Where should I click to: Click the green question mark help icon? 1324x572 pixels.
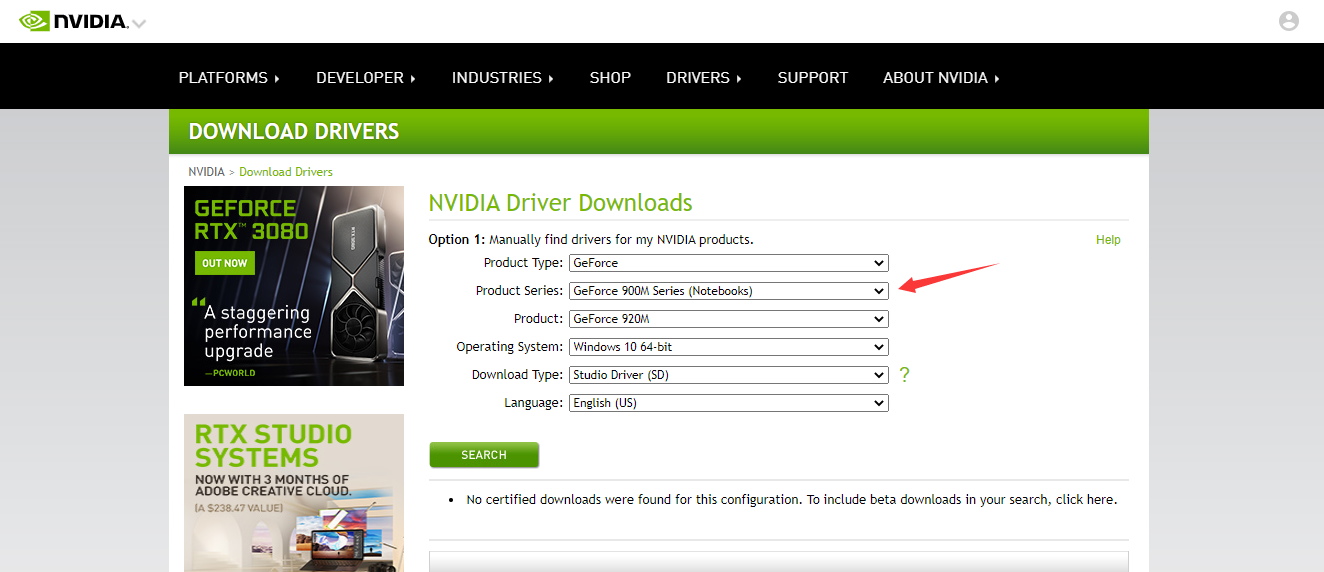click(x=904, y=375)
